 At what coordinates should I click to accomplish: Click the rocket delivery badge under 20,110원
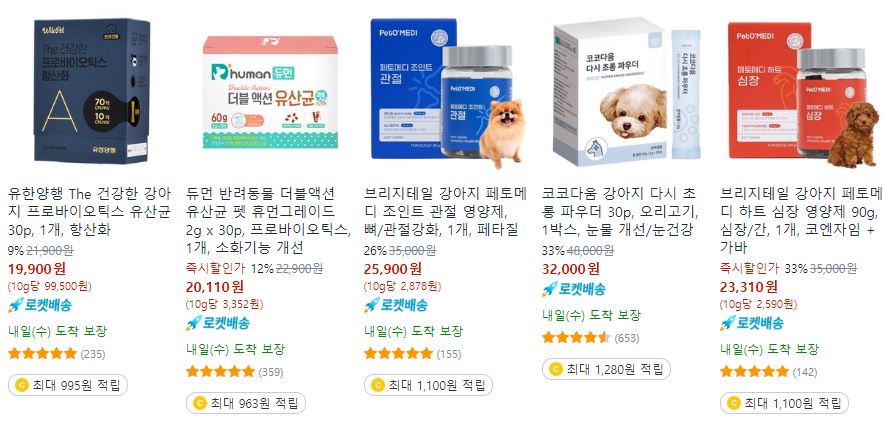[x=218, y=323]
